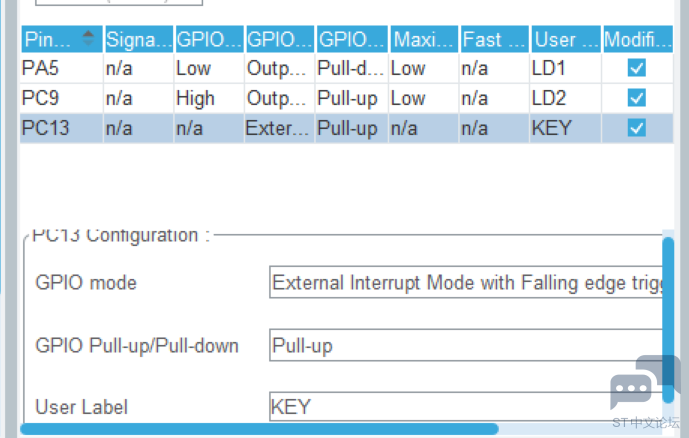Screen dimensions: 689x438
Task: Click the LD2 user label cell
Action: click(x=566, y=98)
